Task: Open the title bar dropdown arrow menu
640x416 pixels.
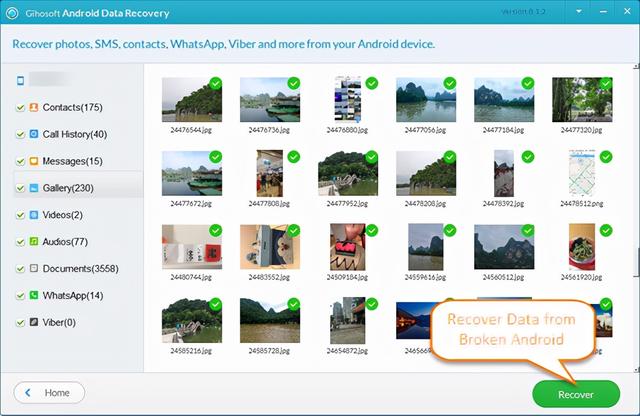Action: click(x=579, y=12)
